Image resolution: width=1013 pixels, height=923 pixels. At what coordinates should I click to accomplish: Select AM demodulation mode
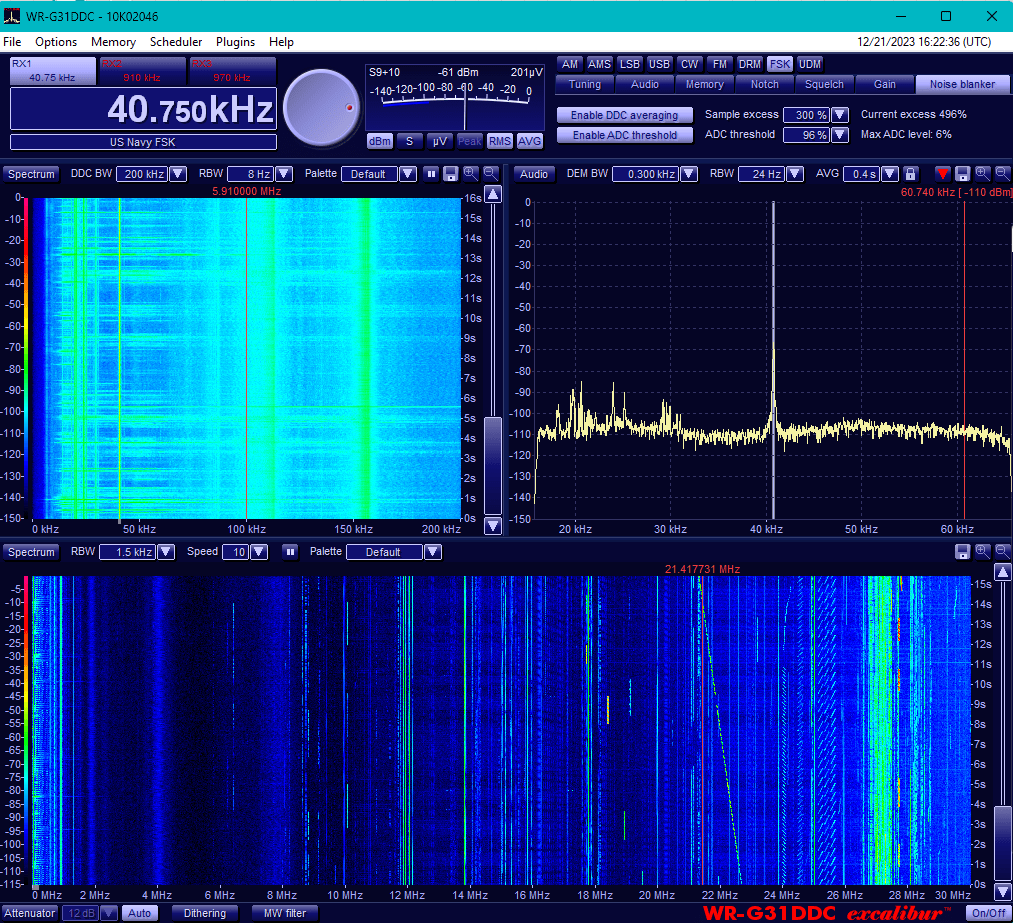pyautogui.click(x=570, y=64)
